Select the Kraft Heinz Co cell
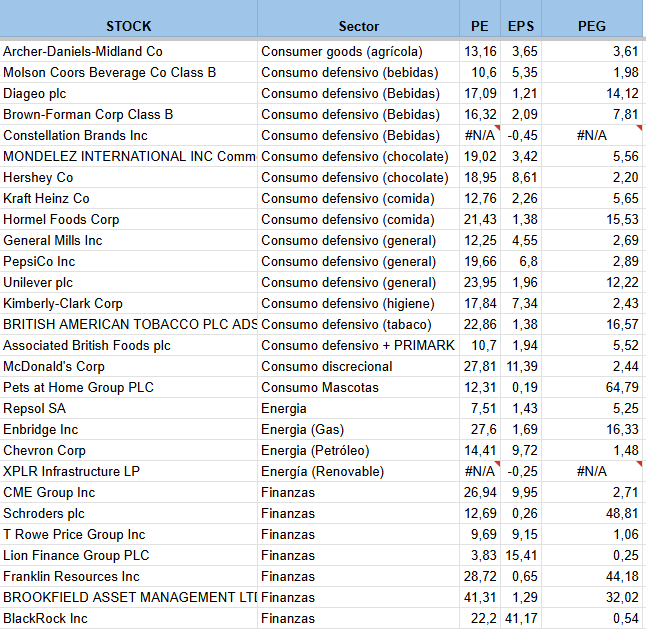646x629 pixels. pos(129,199)
